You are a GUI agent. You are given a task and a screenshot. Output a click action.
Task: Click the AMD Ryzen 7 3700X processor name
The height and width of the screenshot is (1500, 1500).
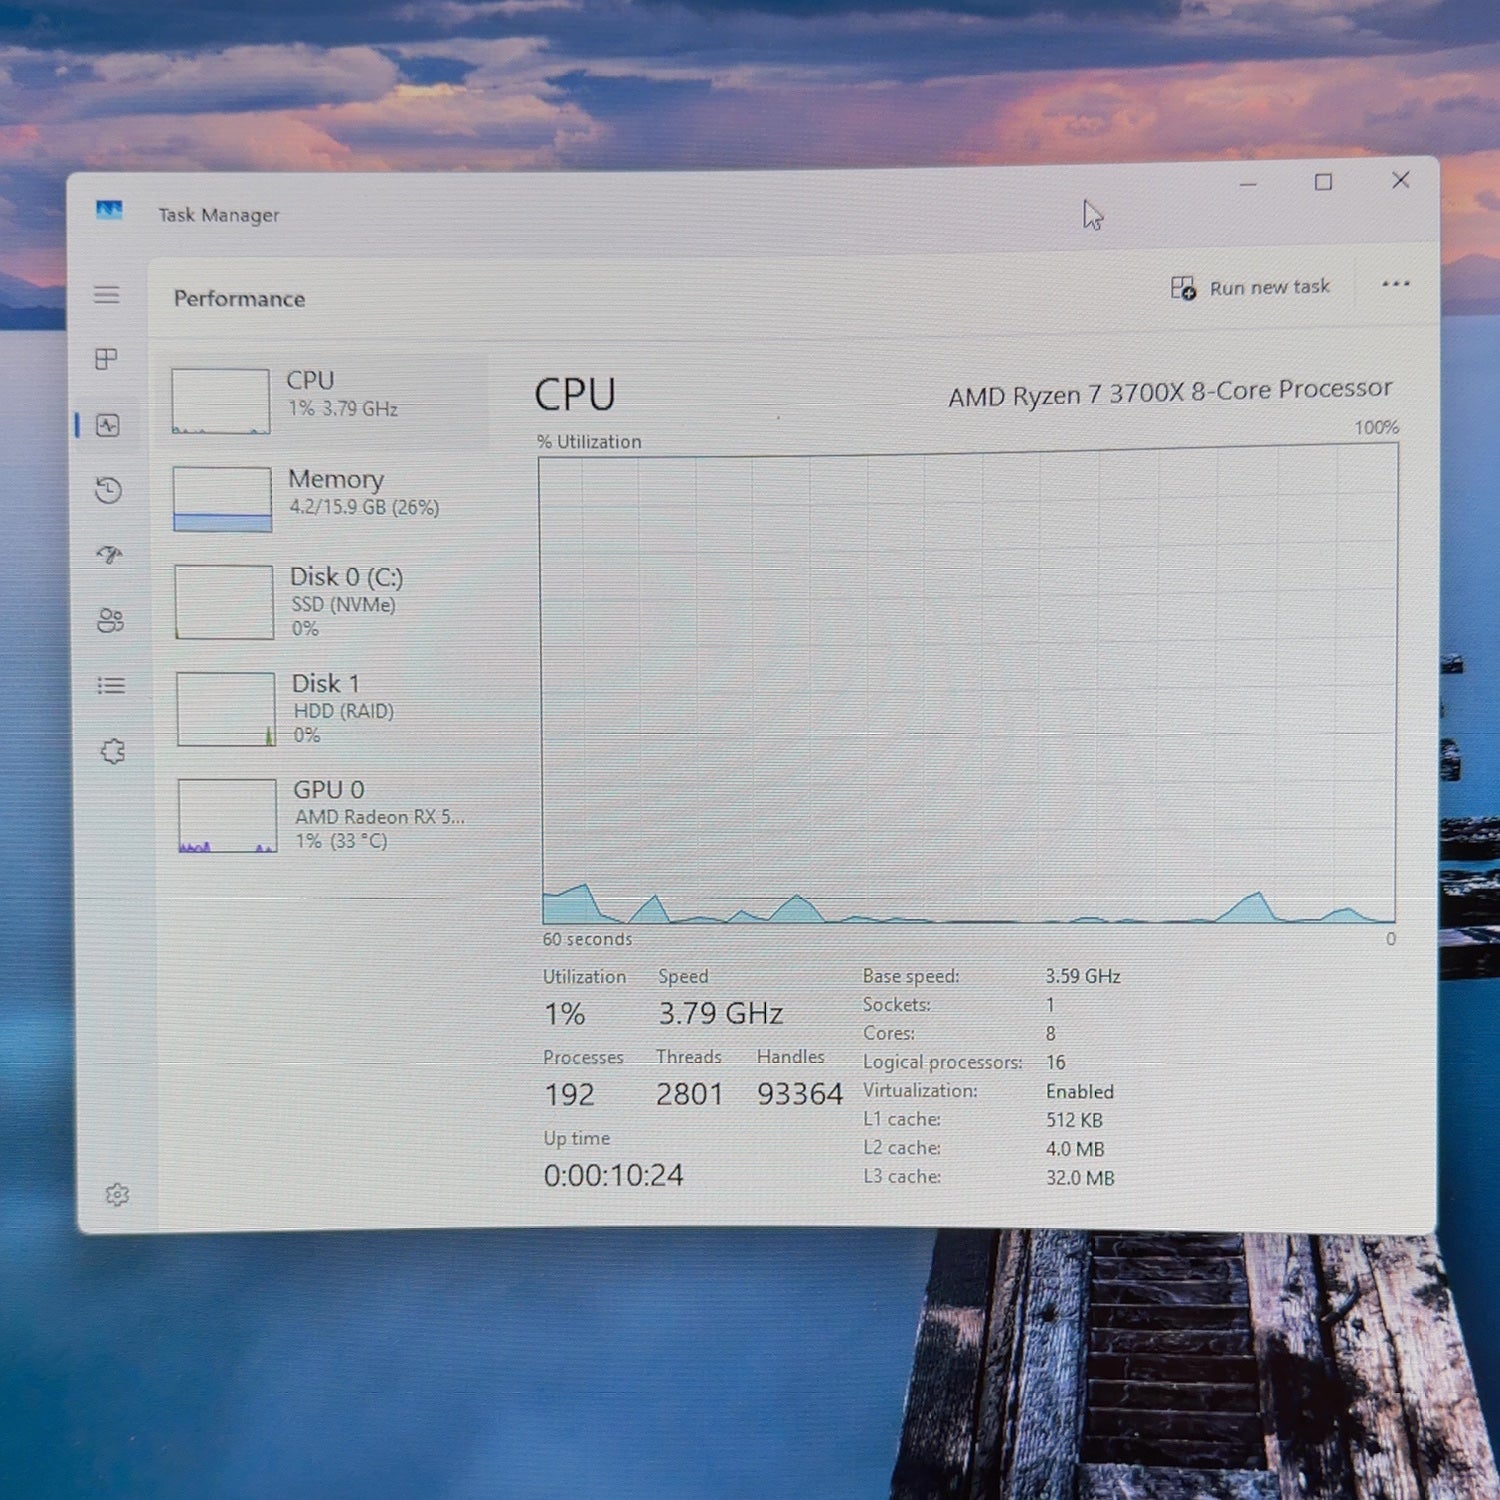pos(1170,392)
